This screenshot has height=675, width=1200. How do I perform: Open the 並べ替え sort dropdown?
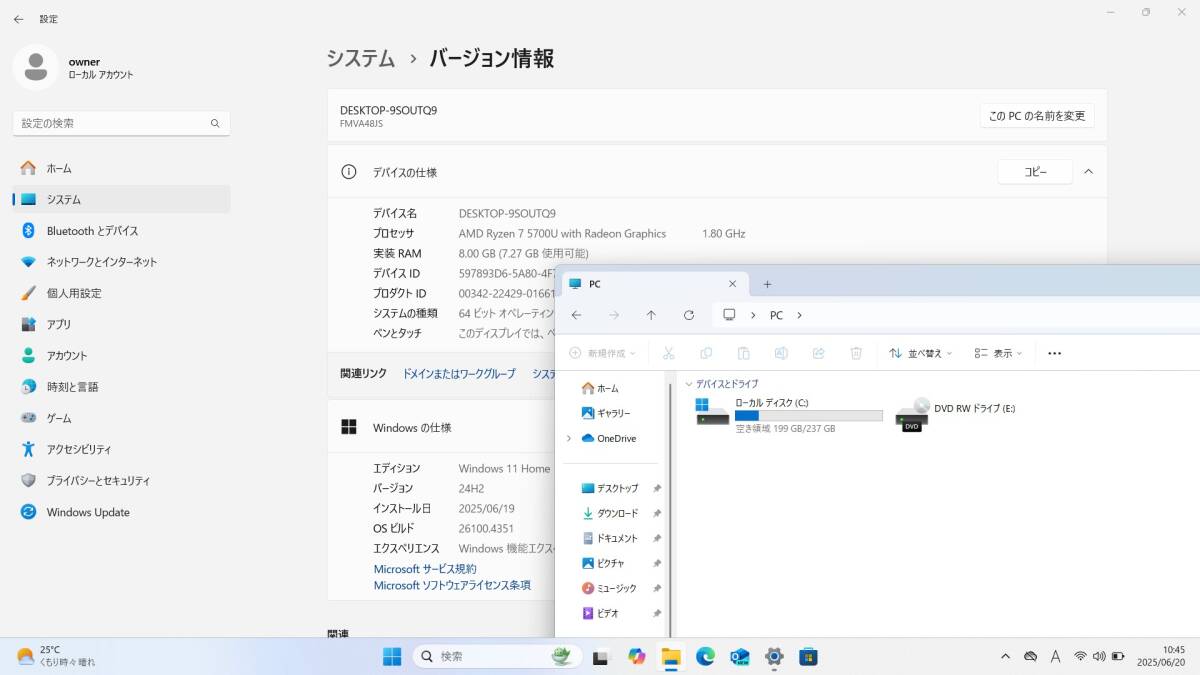point(920,353)
